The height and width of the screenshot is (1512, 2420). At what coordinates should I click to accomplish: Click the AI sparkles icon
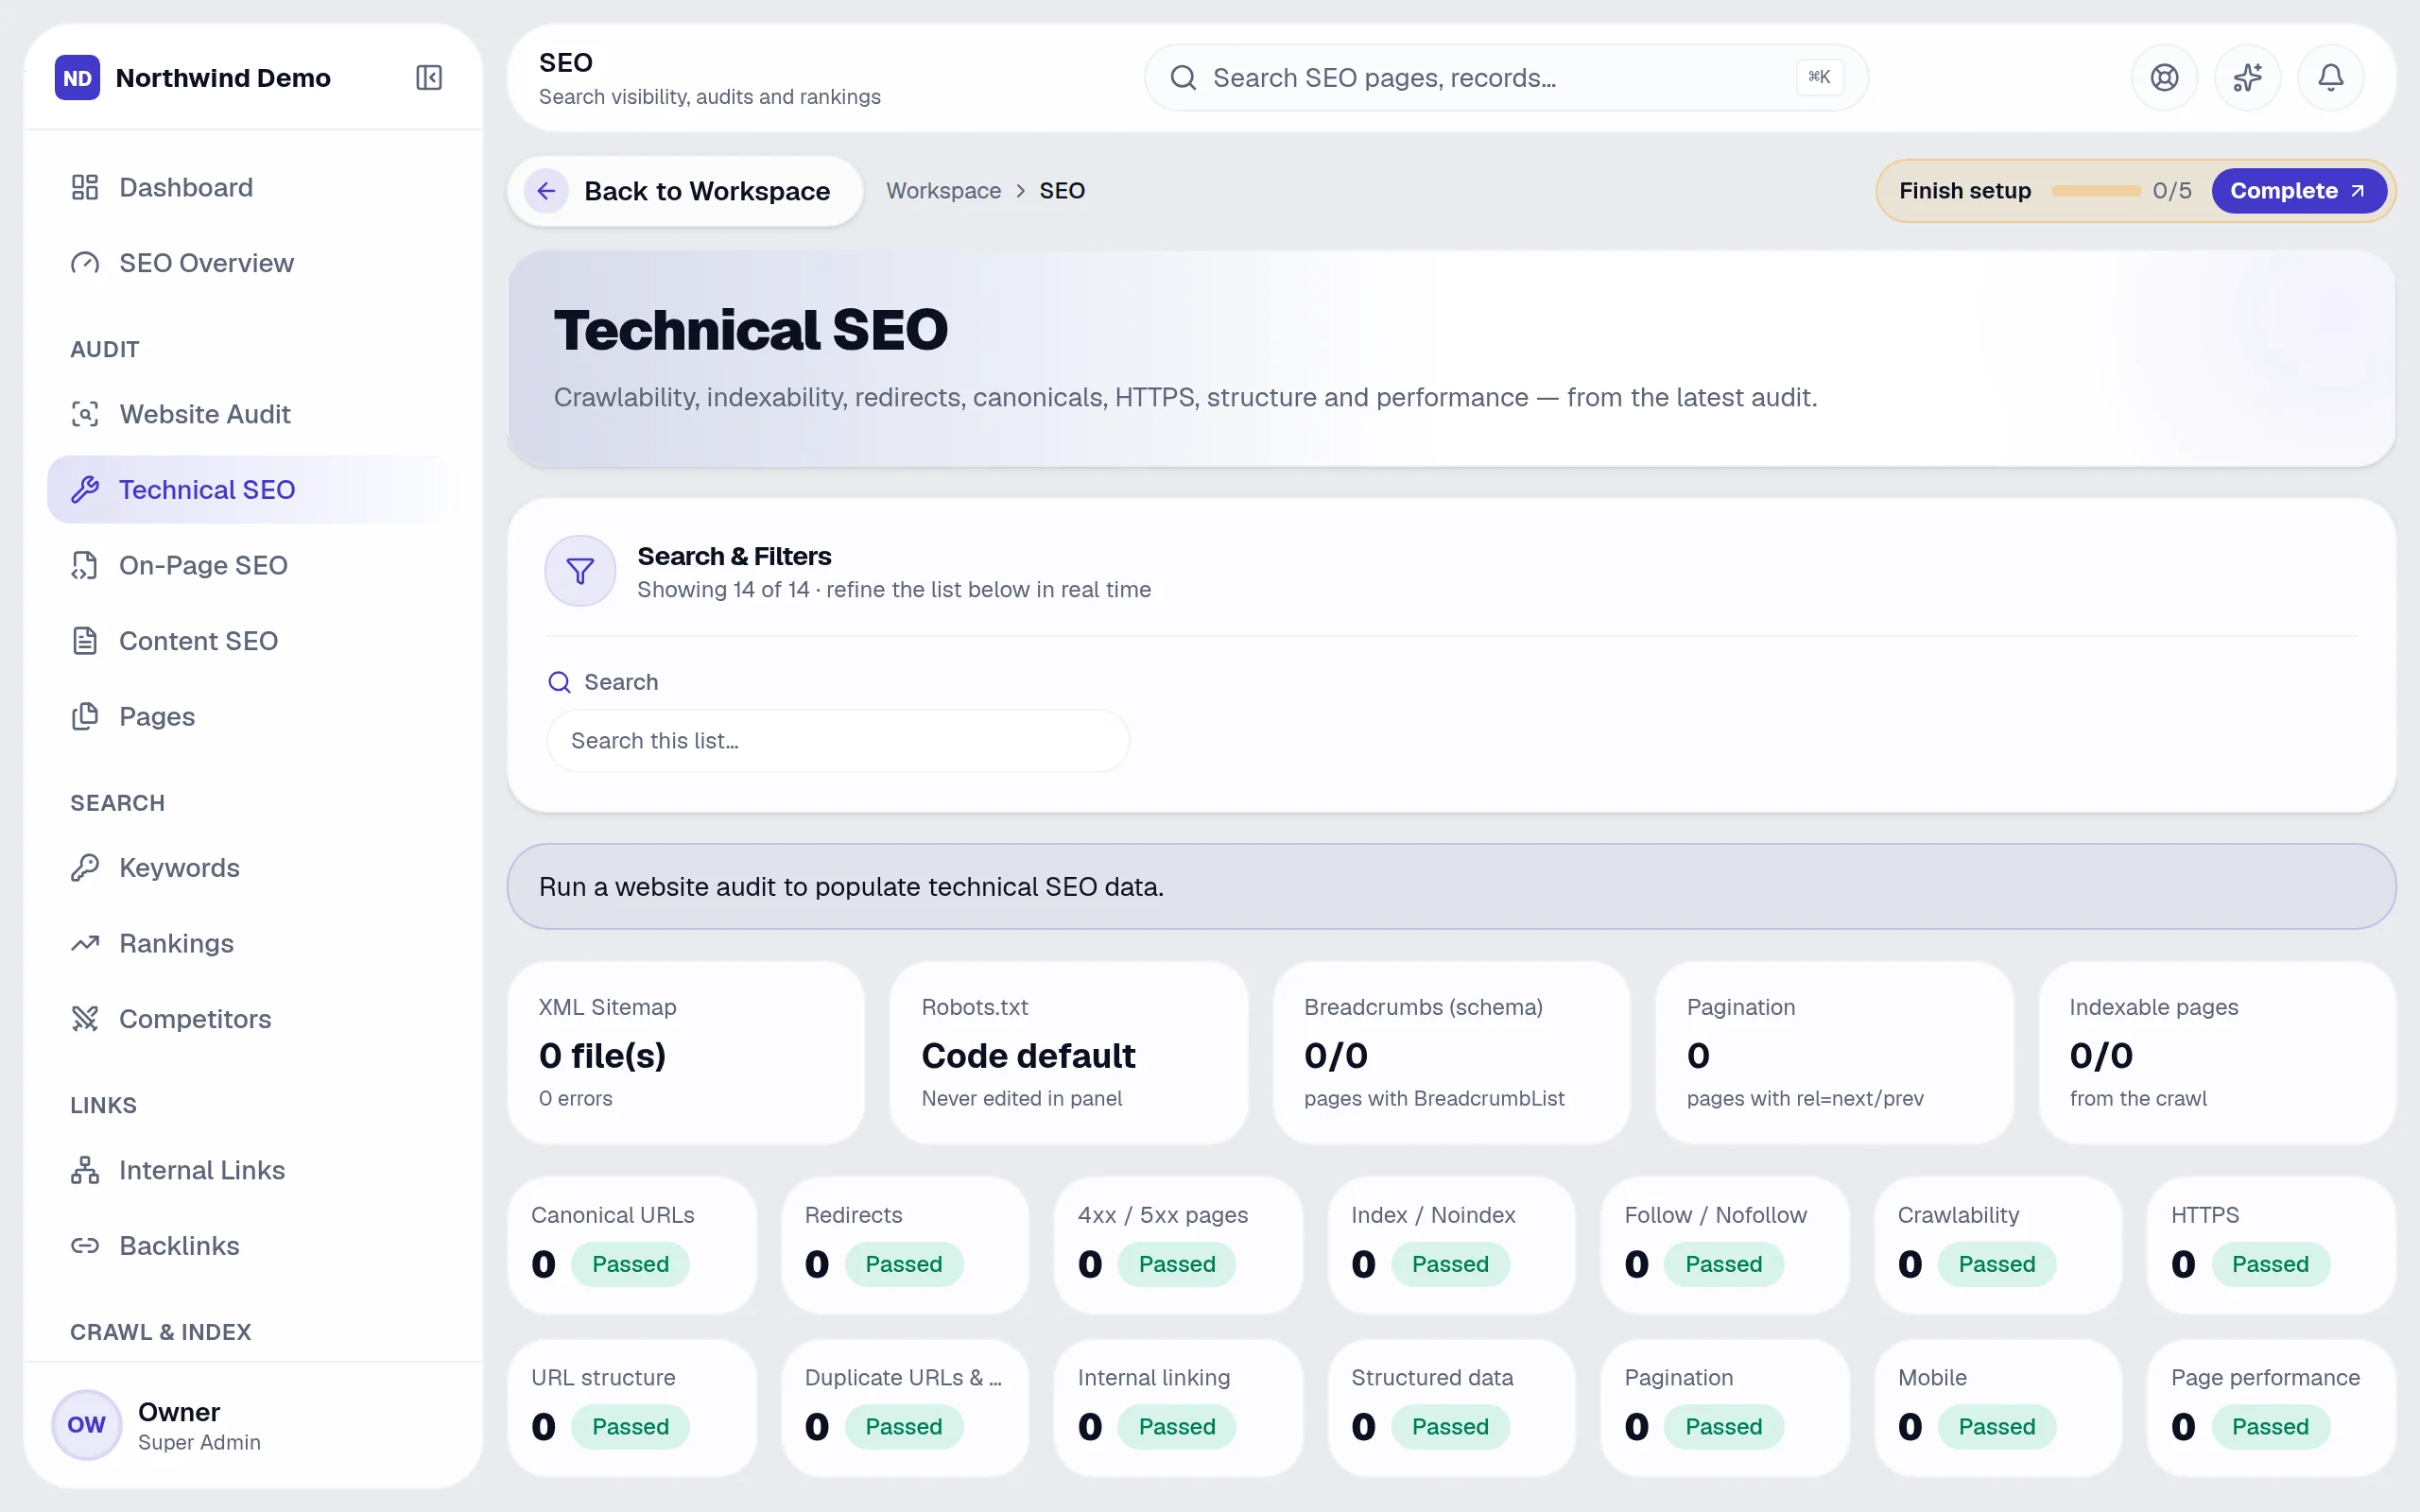pos(2247,78)
